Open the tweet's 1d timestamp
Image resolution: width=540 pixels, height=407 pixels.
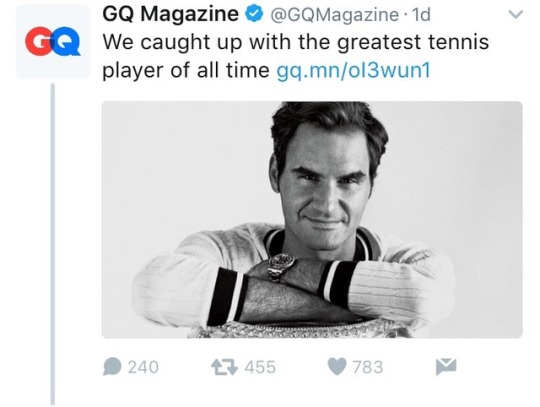tap(421, 15)
